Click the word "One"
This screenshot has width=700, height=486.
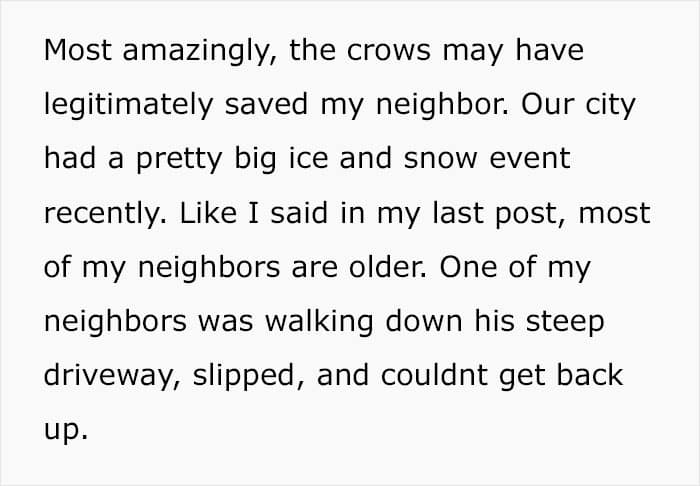pyautogui.click(x=468, y=267)
